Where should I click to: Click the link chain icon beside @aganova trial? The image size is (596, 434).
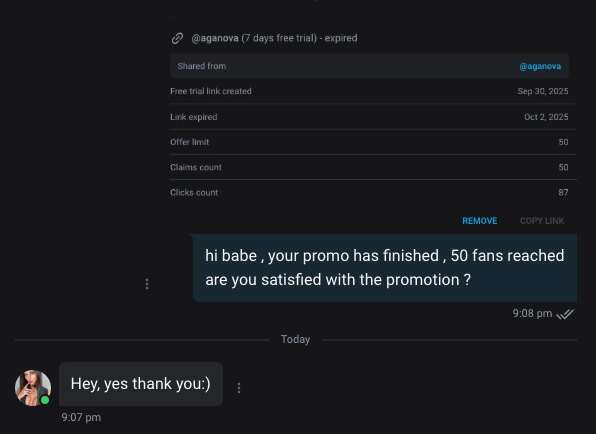(x=177, y=38)
